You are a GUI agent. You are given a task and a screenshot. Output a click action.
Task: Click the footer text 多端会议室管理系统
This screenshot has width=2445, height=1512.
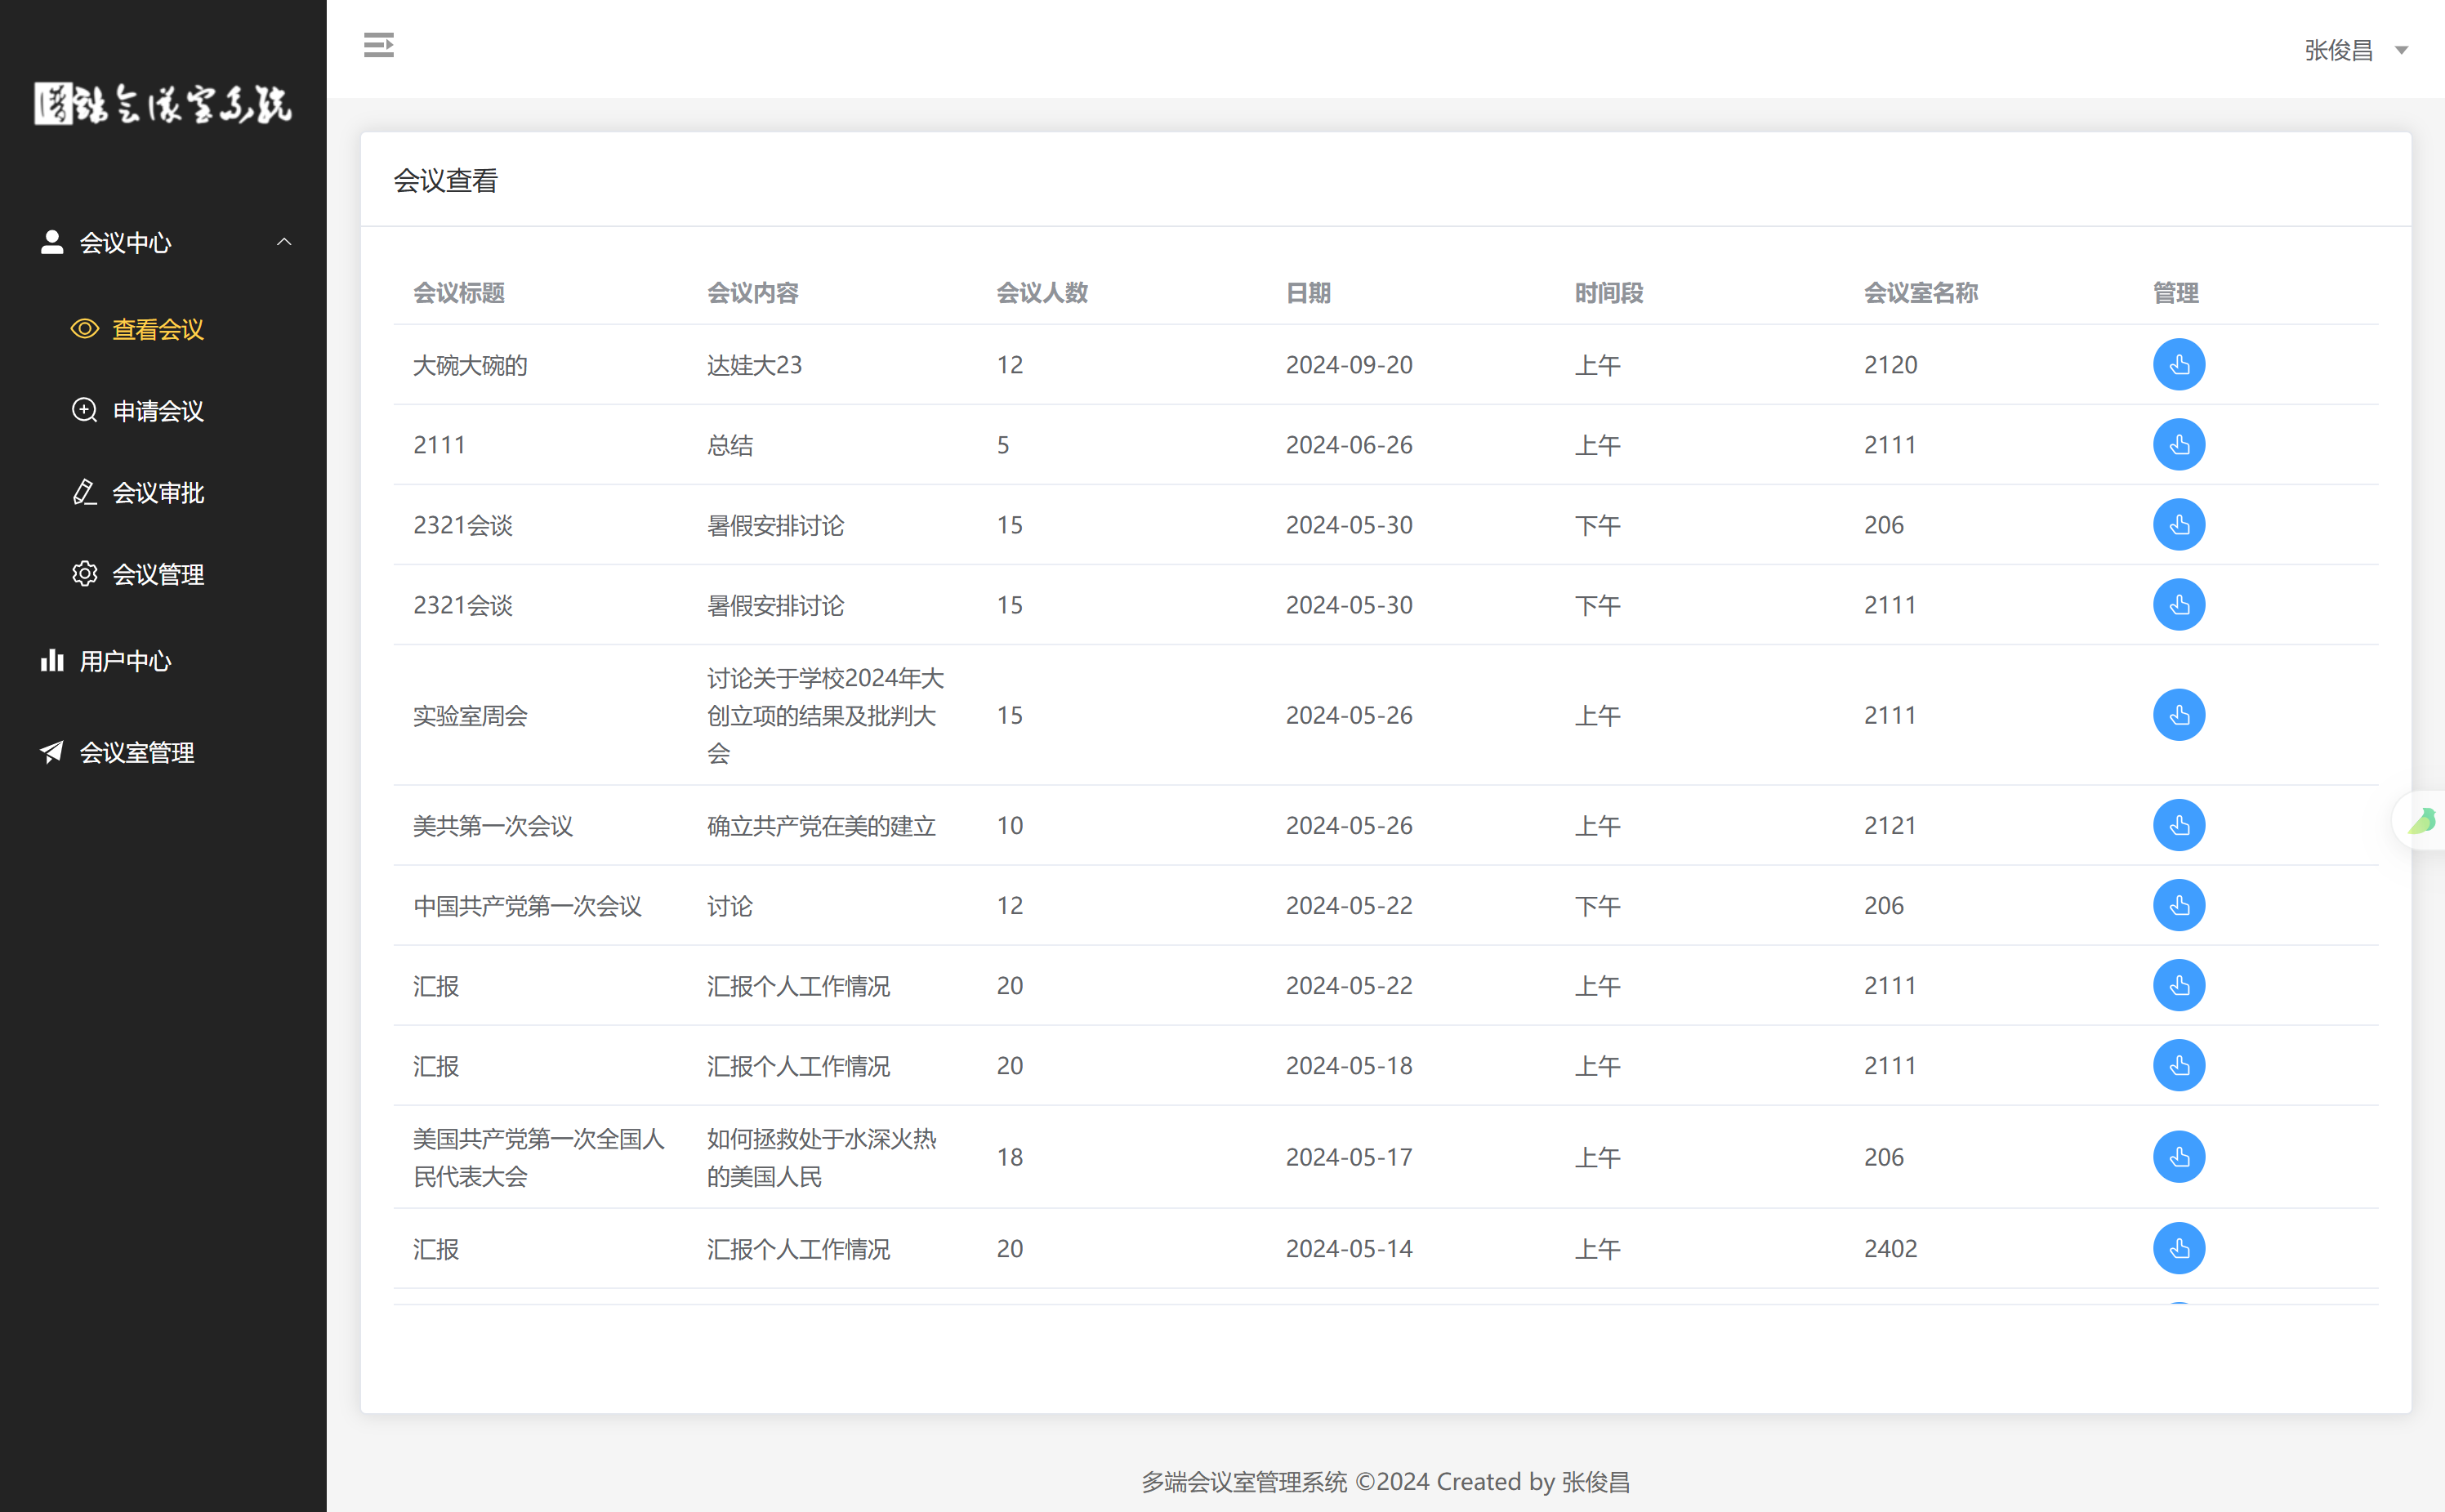pos(1244,1481)
